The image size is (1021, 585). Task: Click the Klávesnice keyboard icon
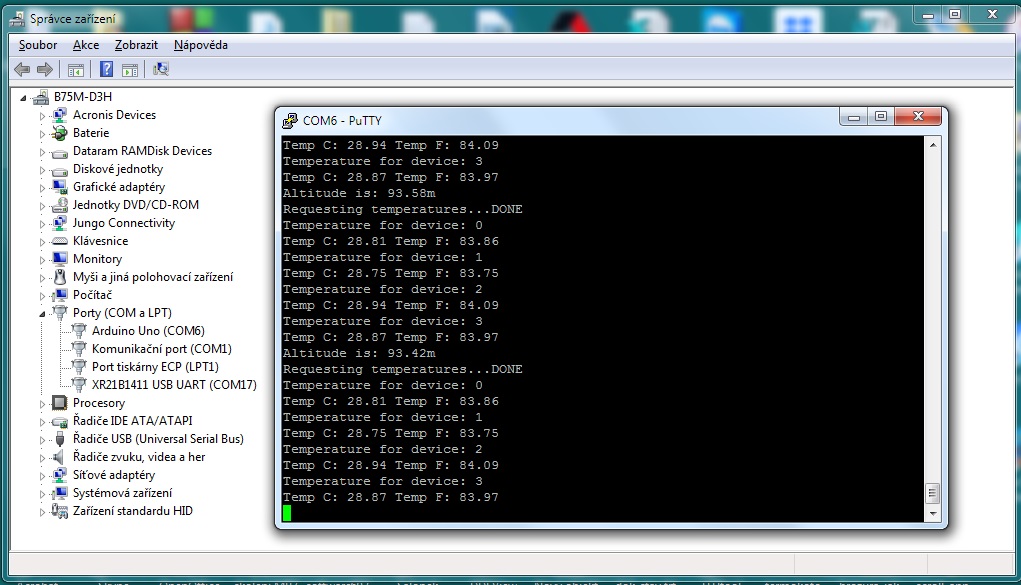tap(60, 241)
